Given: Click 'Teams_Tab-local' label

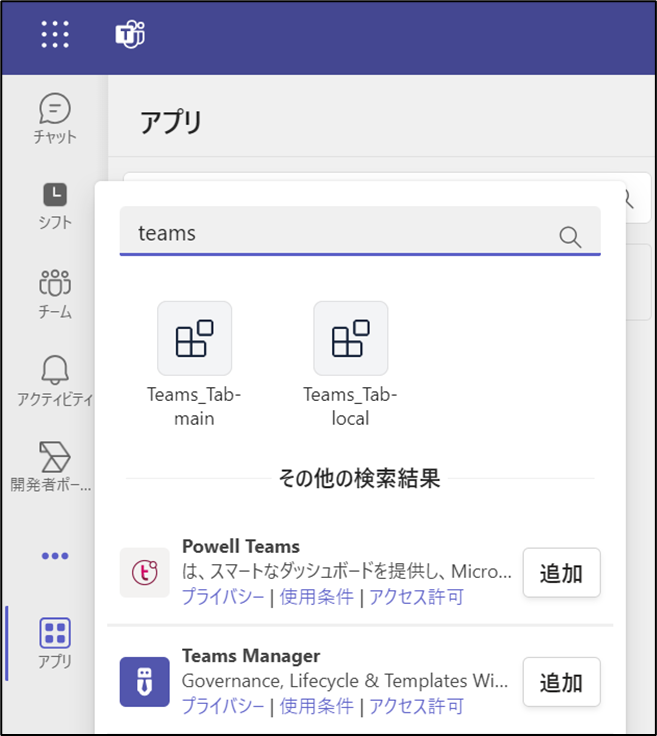Looking at the screenshot, I should (351, 406).
